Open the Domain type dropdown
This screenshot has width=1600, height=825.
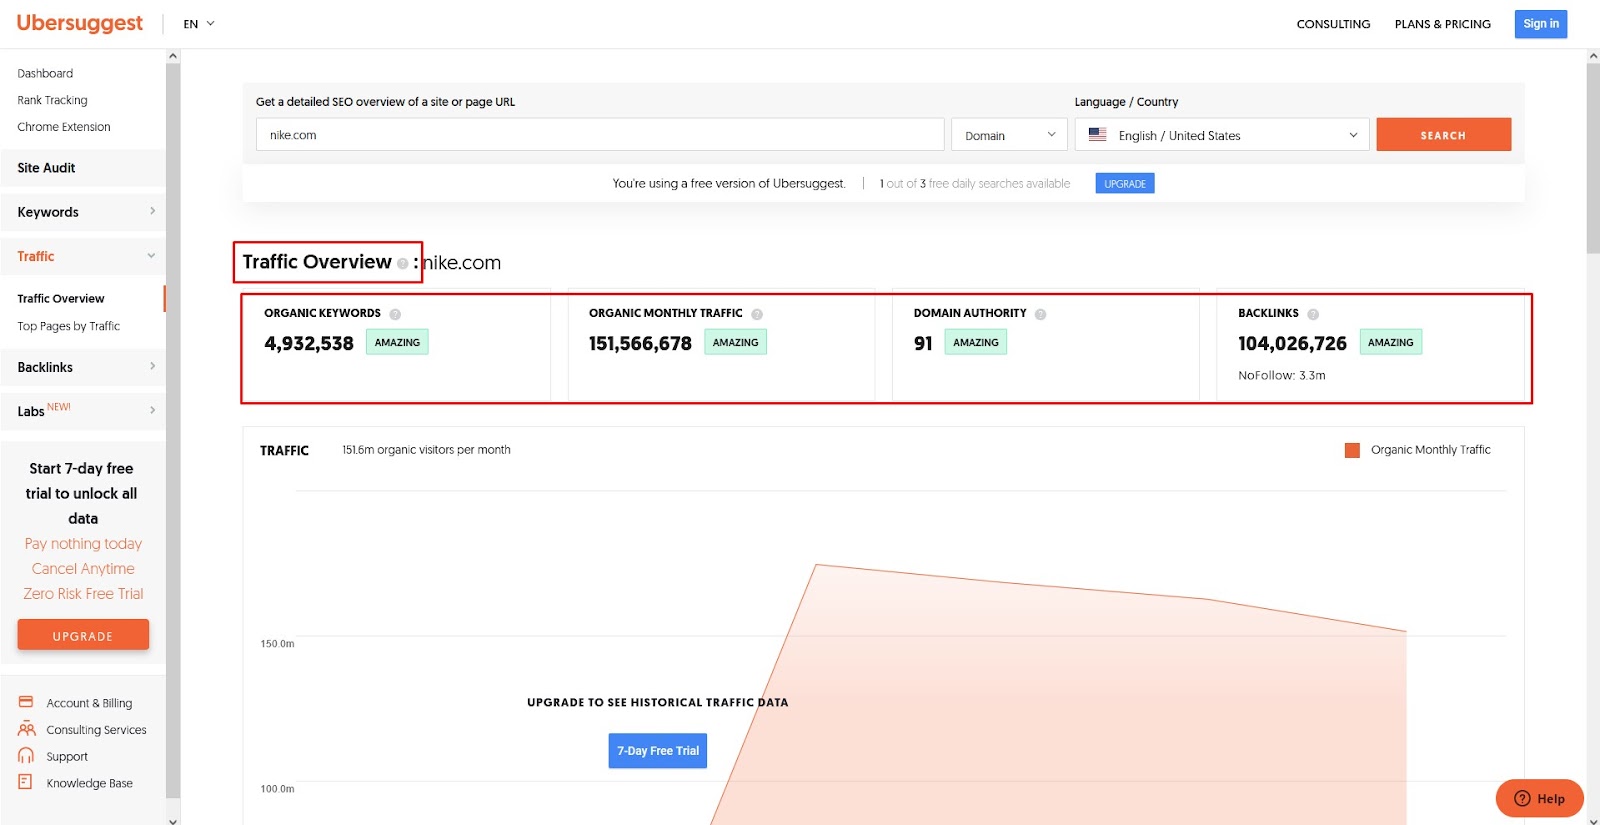pos(1009,135)
